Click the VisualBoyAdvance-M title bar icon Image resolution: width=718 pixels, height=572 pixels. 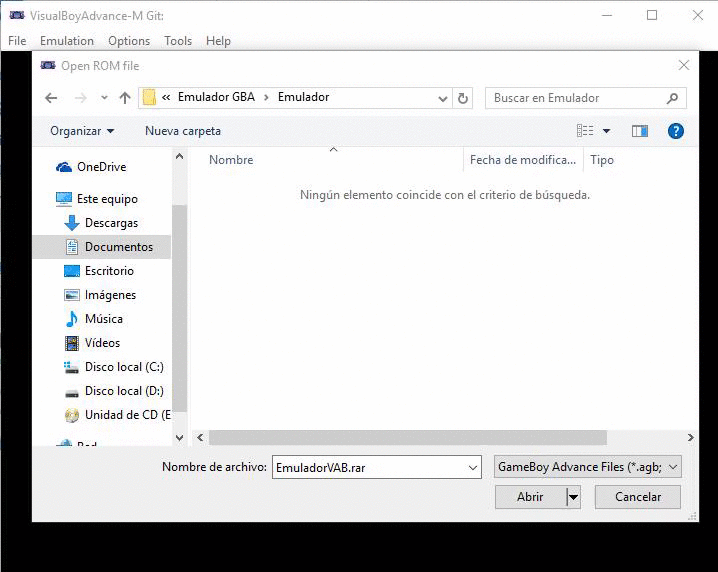pyautogui.click(x=17, y=16)
